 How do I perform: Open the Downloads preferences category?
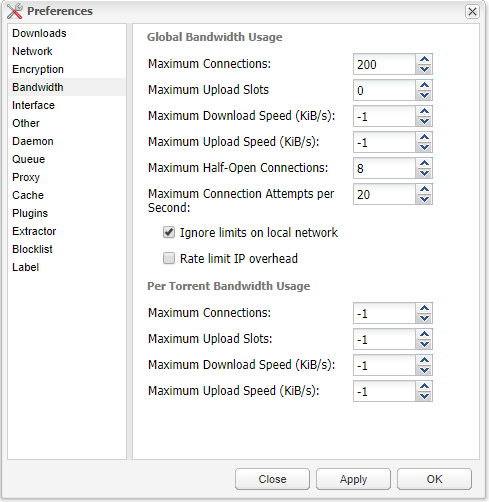(67, 33)
